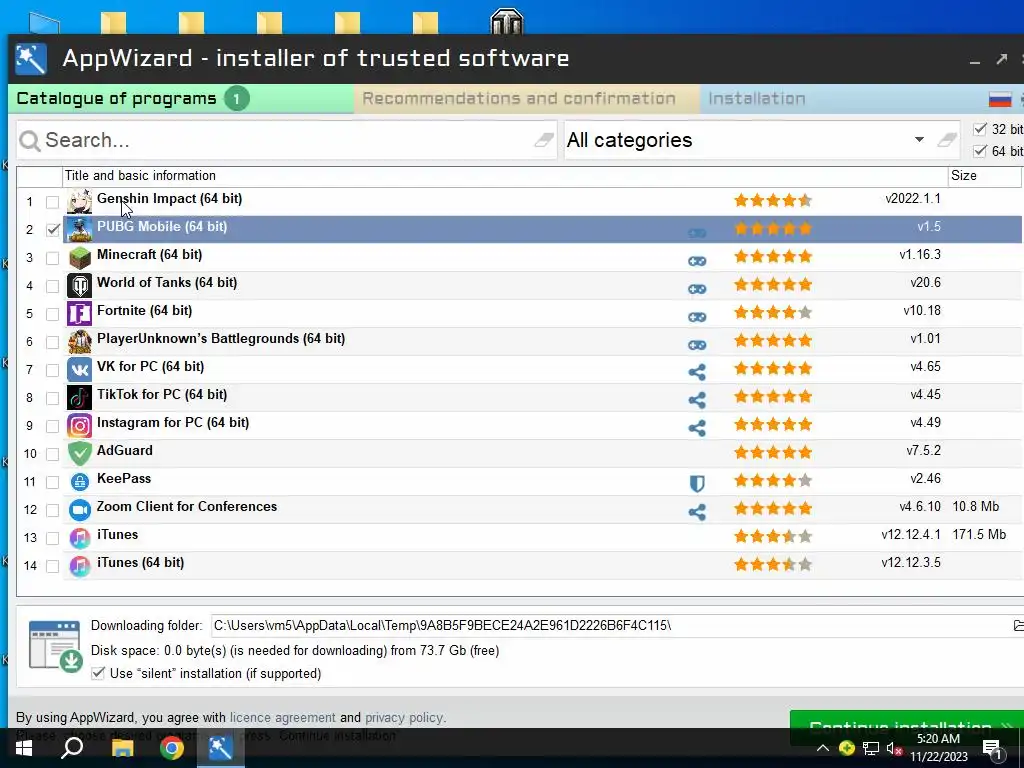Click the downloading folder path field
This screenshot has height=768, width=1024.
click(611, 626)
